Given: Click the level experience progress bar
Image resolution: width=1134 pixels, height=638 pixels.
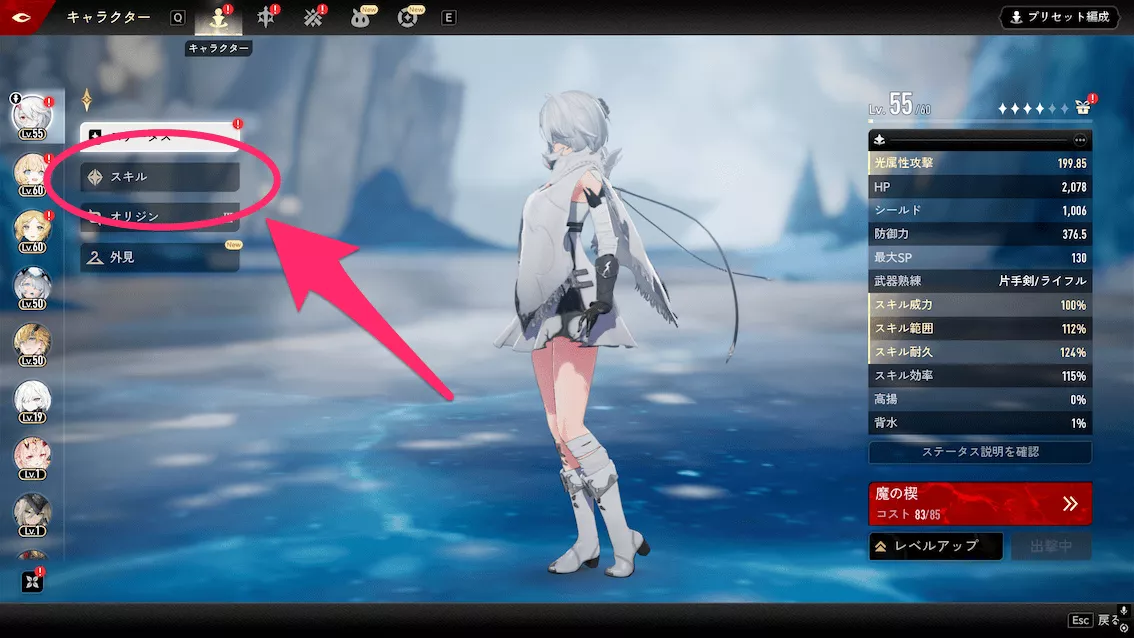Looking at the screenshot, I should pyautogui.click(x=980, y=122).
